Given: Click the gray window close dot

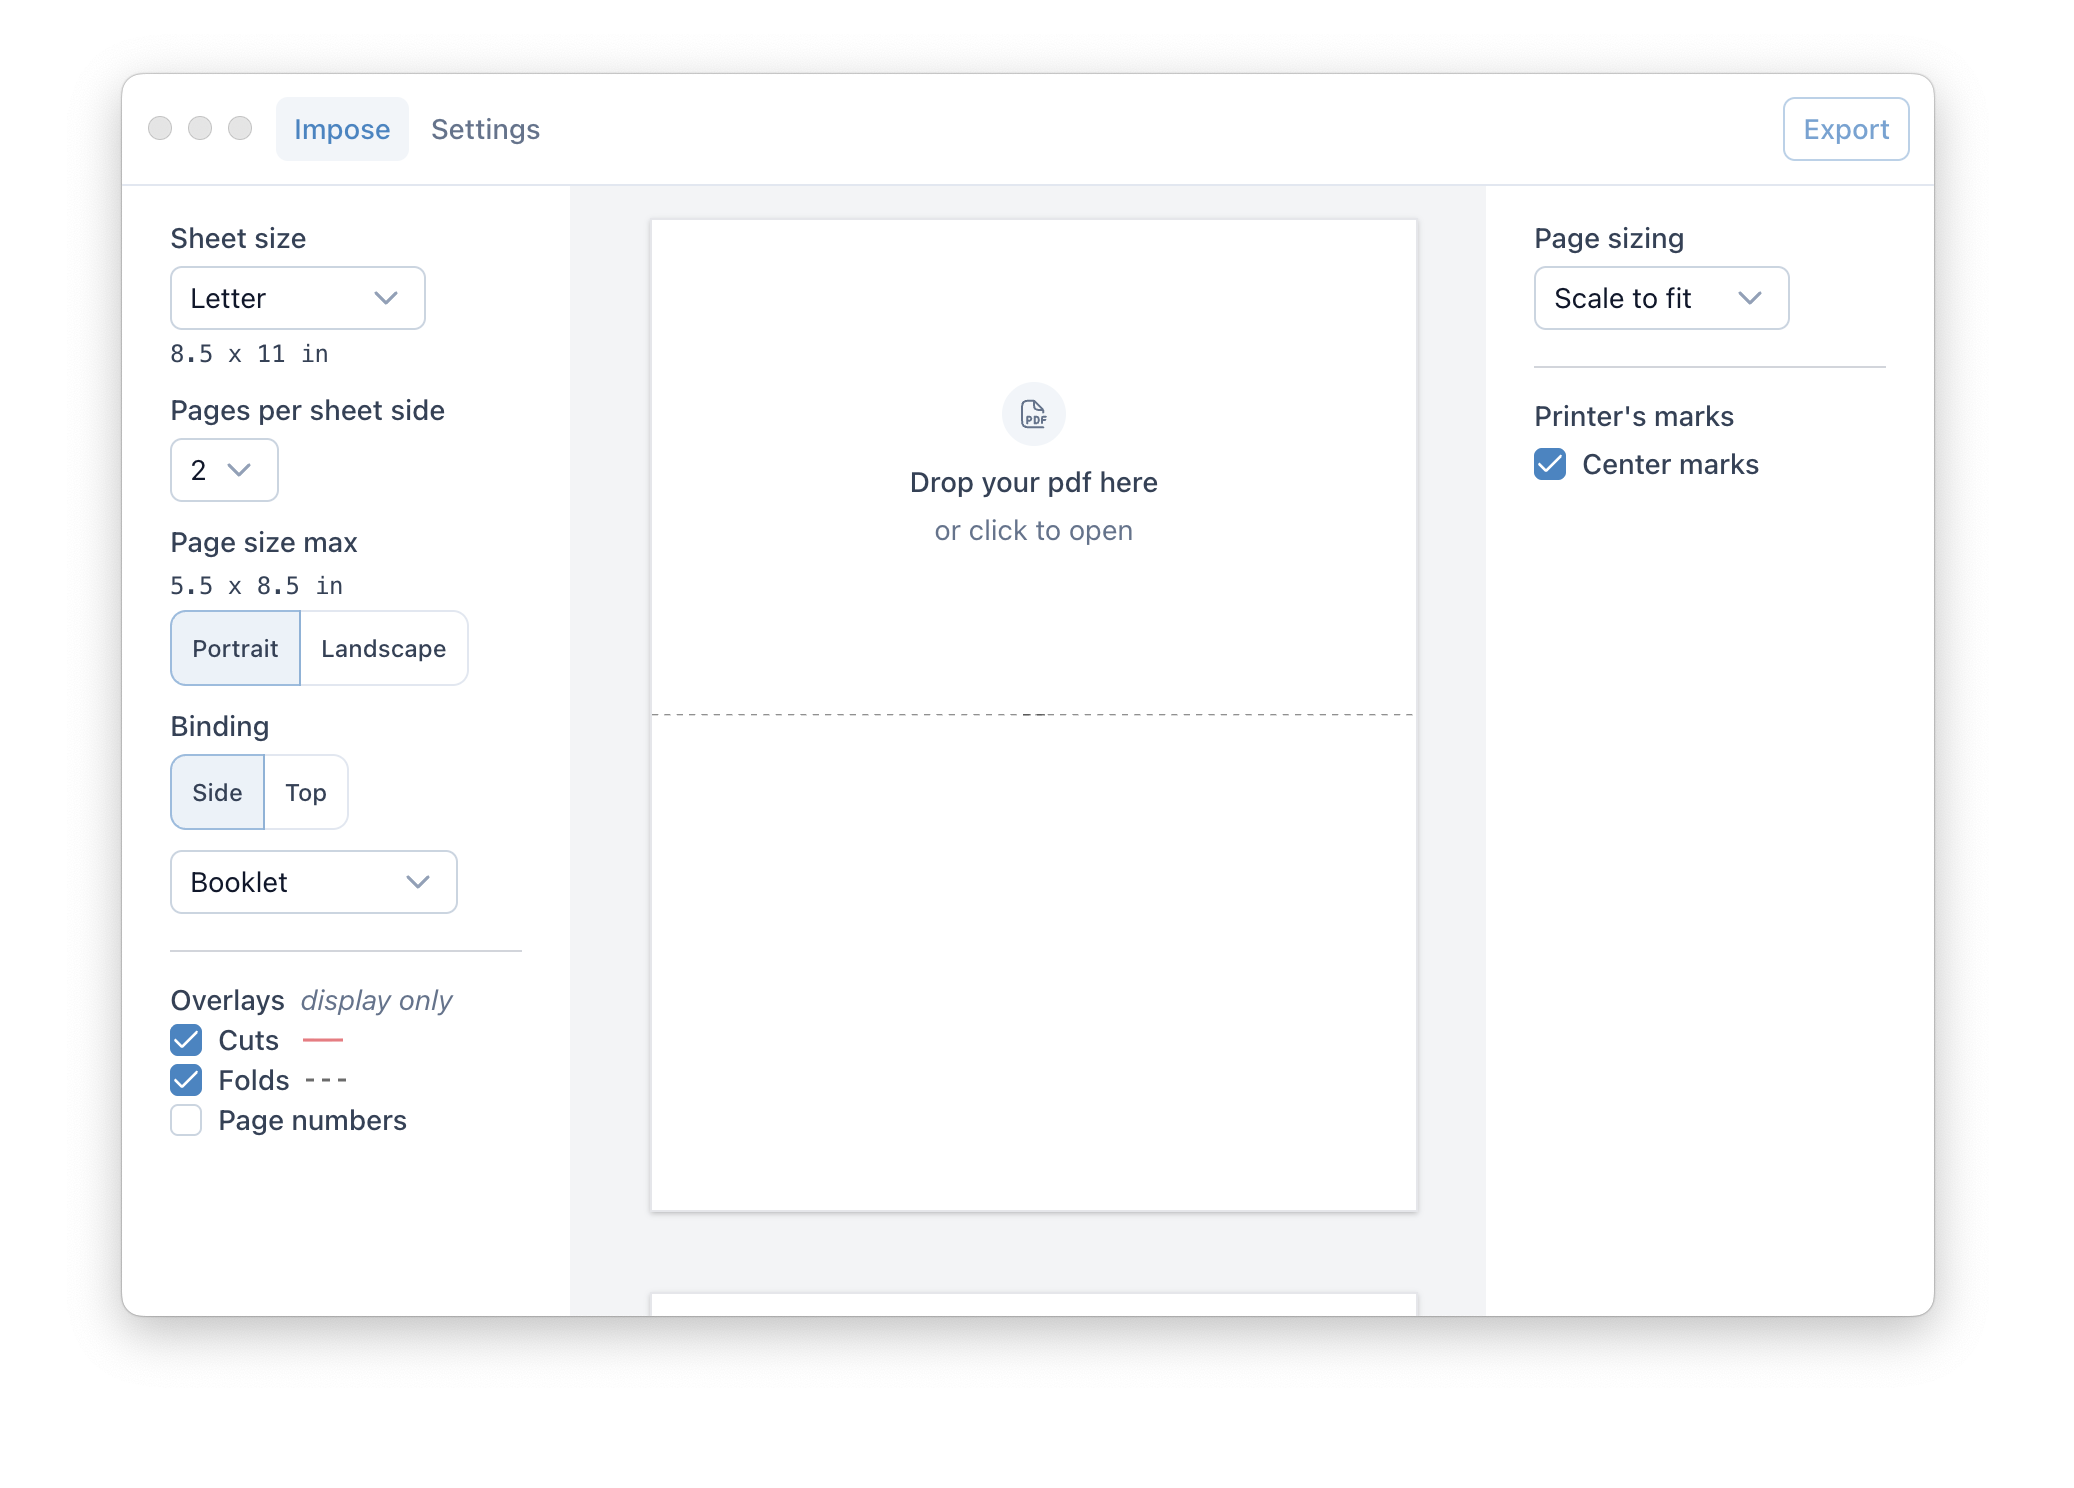Looking at the screenshot, I should pos(160,128).
